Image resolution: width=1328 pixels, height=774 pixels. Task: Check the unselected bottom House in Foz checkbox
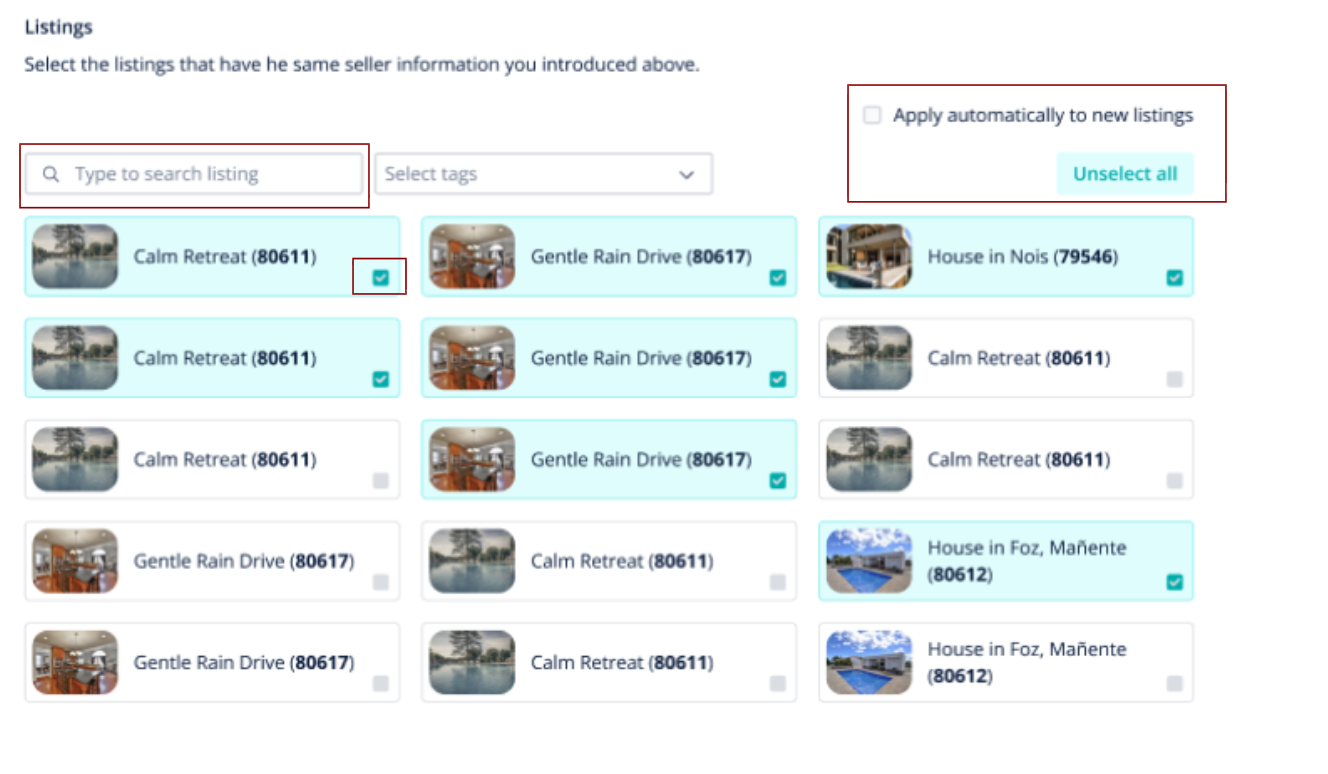(x=1174, y=684)
